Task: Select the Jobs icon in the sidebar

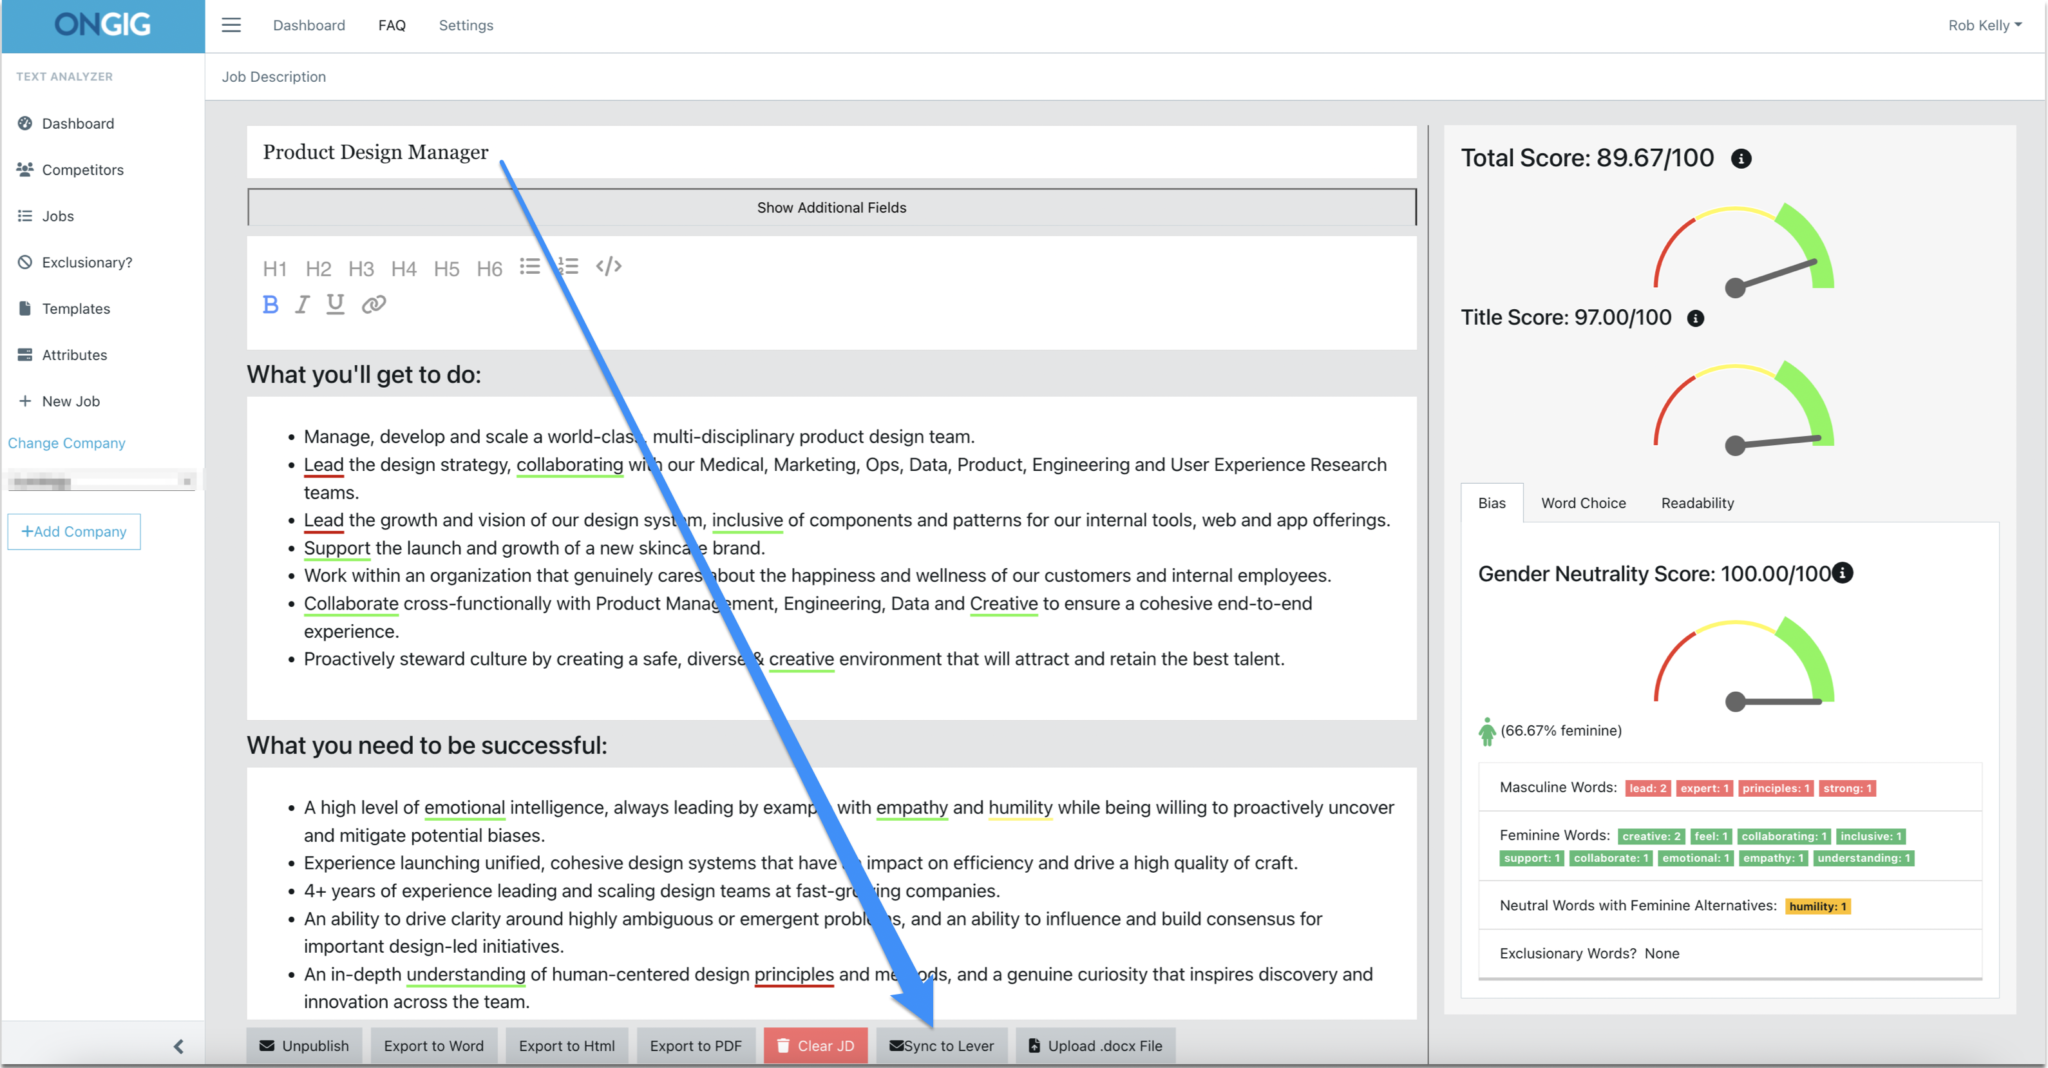Action: pyautogui.click(x=24, y=216)
